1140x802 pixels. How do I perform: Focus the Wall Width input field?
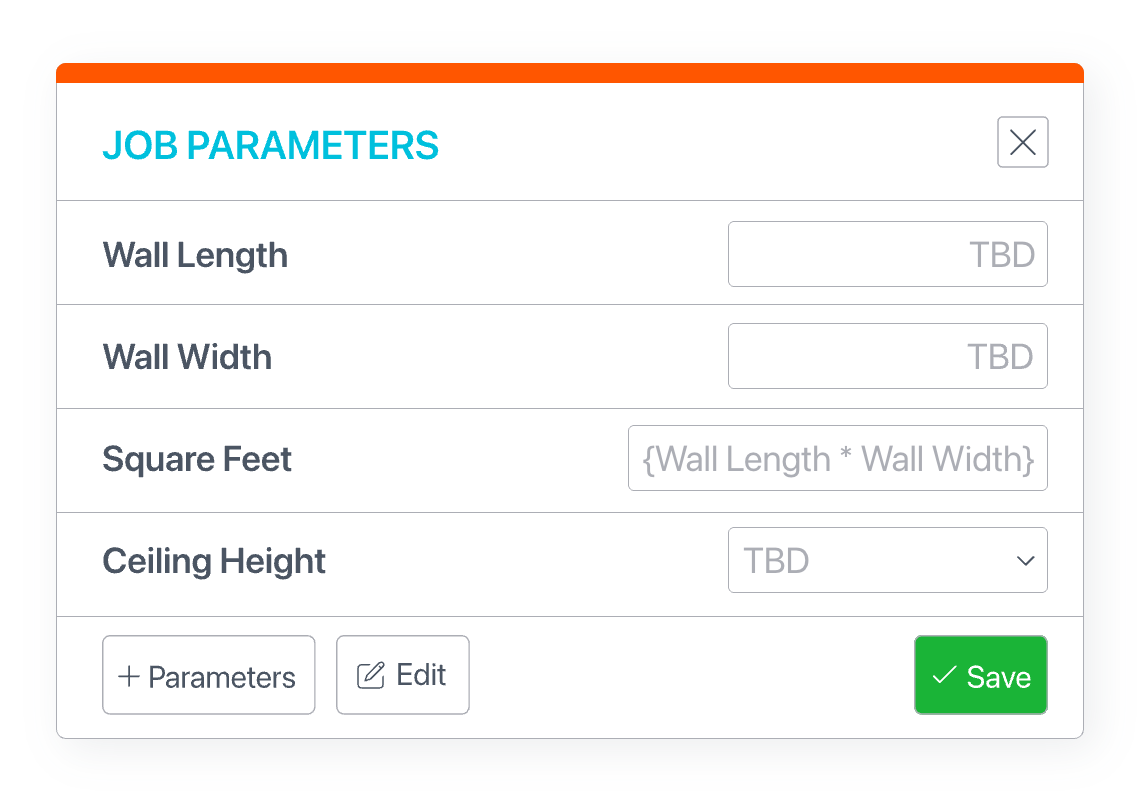(x=887, y=356)
